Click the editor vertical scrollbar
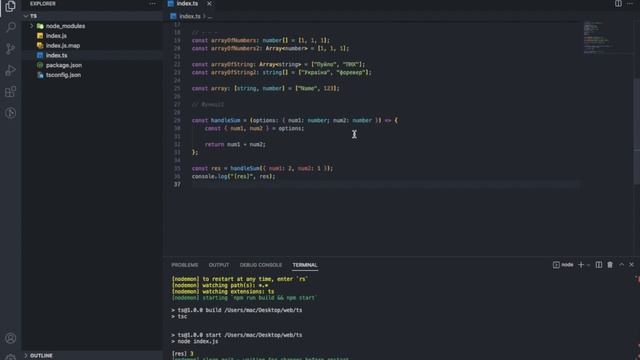 coord(637,131)
